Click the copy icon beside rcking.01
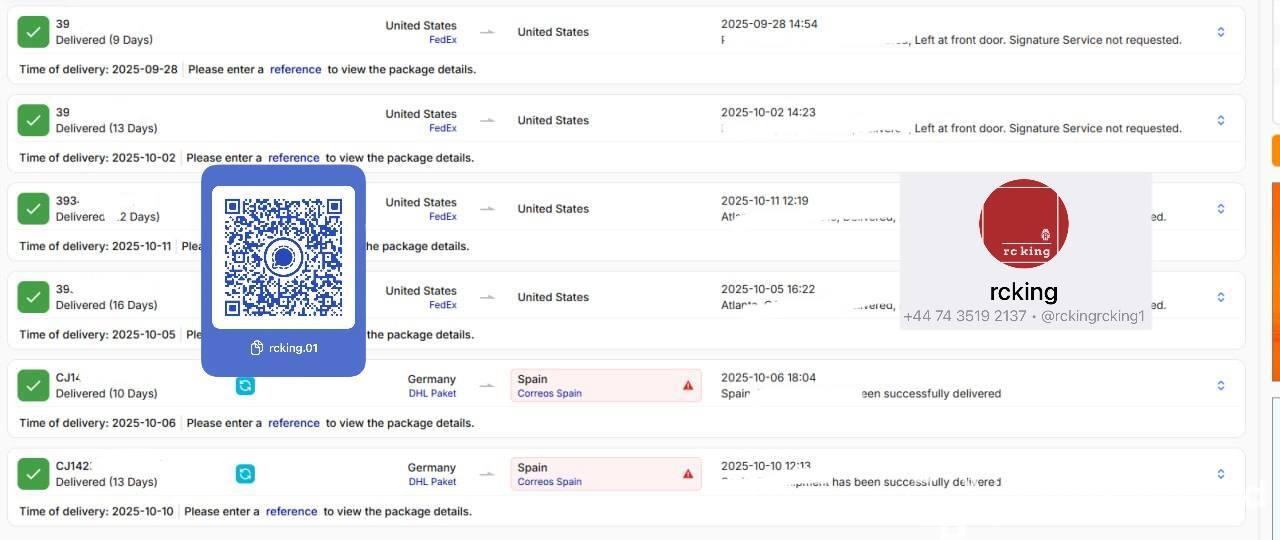Viewport: 1280px width, 540px height. 257,348
